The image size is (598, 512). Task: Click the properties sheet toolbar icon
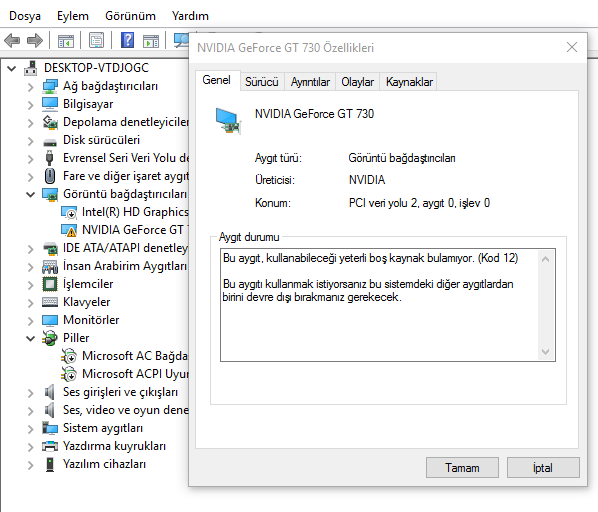(96, 40)
